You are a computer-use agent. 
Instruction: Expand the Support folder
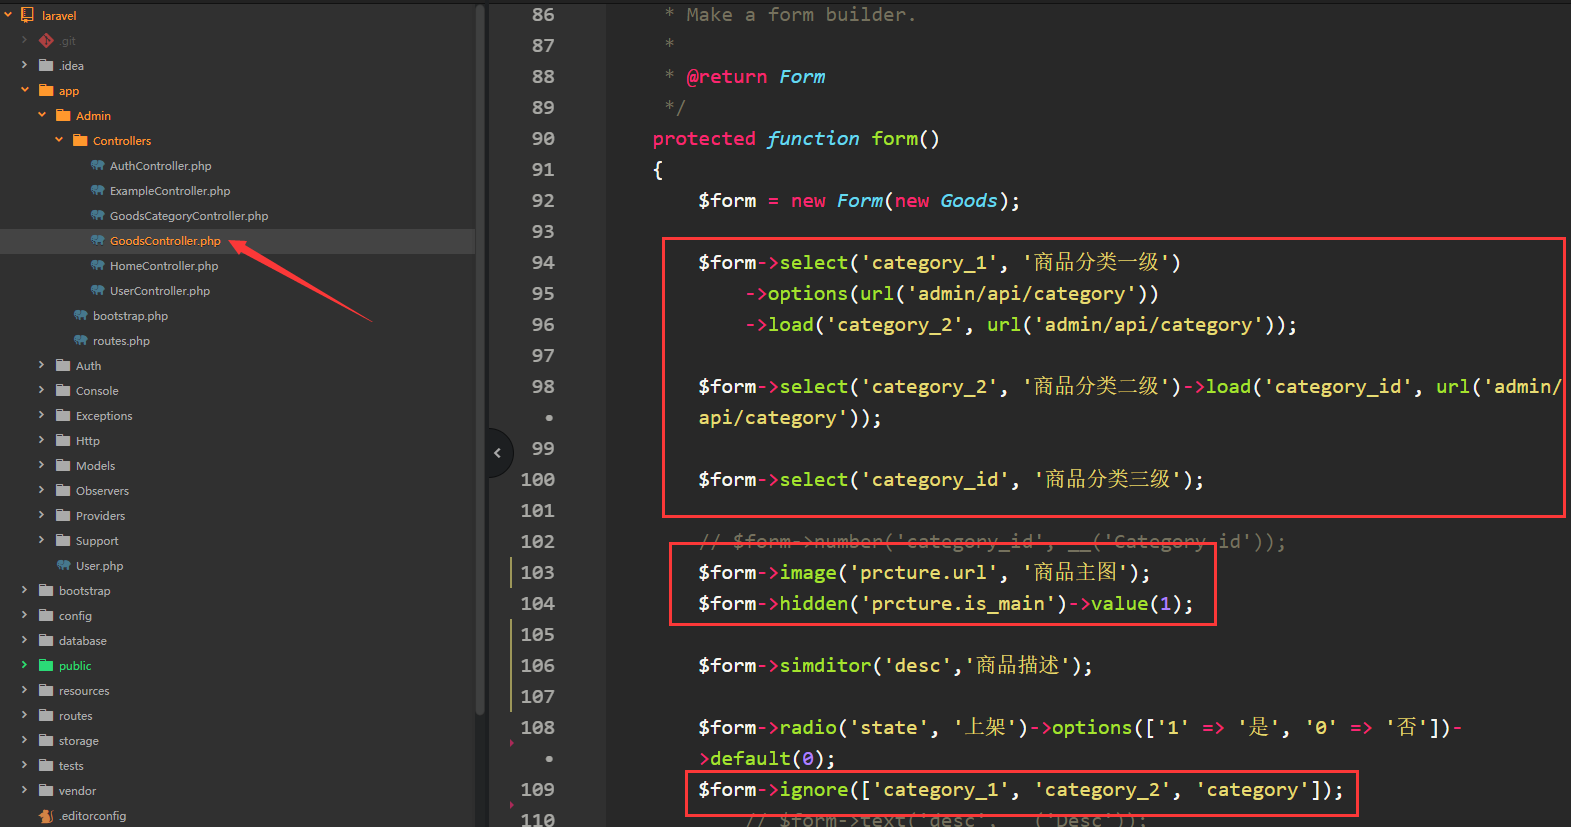coord(42,540)
